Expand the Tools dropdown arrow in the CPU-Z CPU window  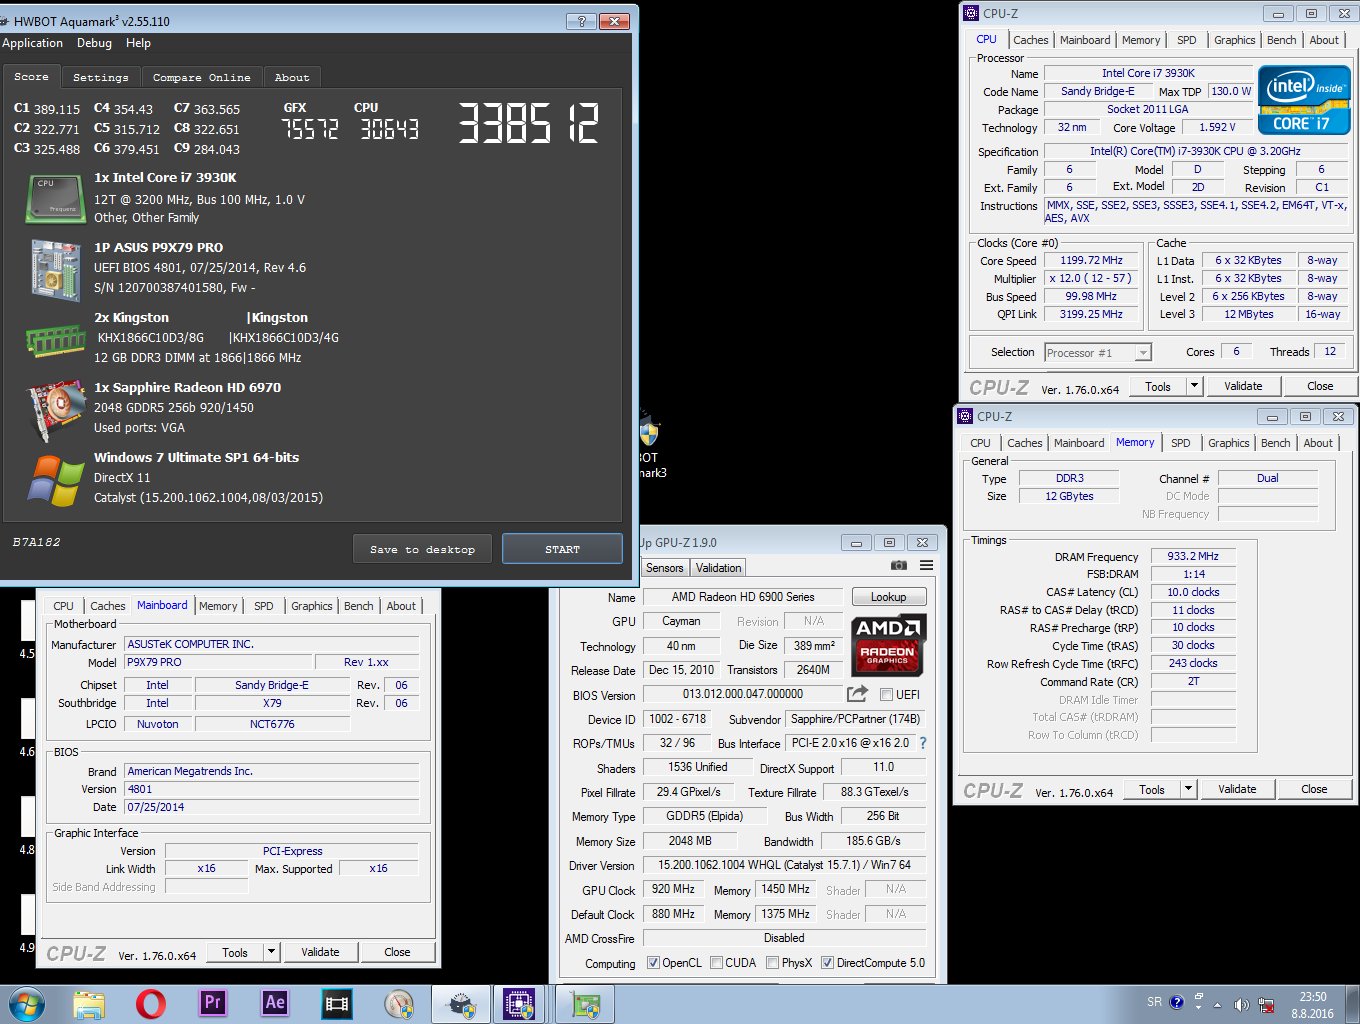click(1194, 386)
